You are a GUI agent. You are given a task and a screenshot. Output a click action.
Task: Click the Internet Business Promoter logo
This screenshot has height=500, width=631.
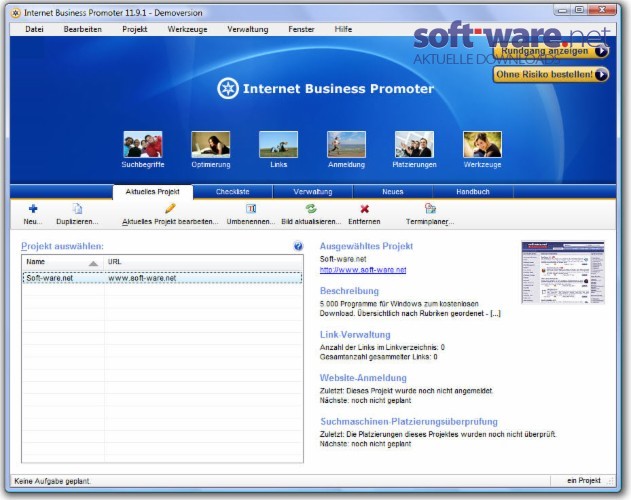pyautogui.click(x=326, y=89)
